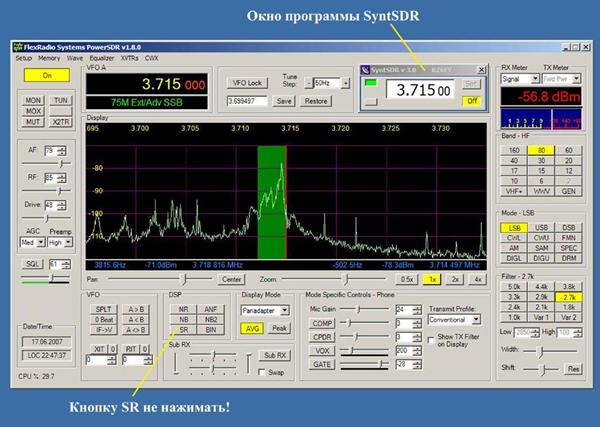Click the Restore frequency button
Viewport: 600px width, 427px height.
[x=316, y=101]
